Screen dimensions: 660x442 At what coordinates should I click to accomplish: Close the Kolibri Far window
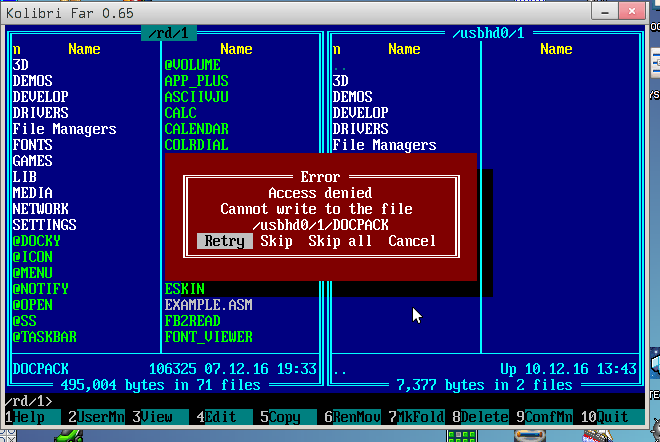point(642,10)
